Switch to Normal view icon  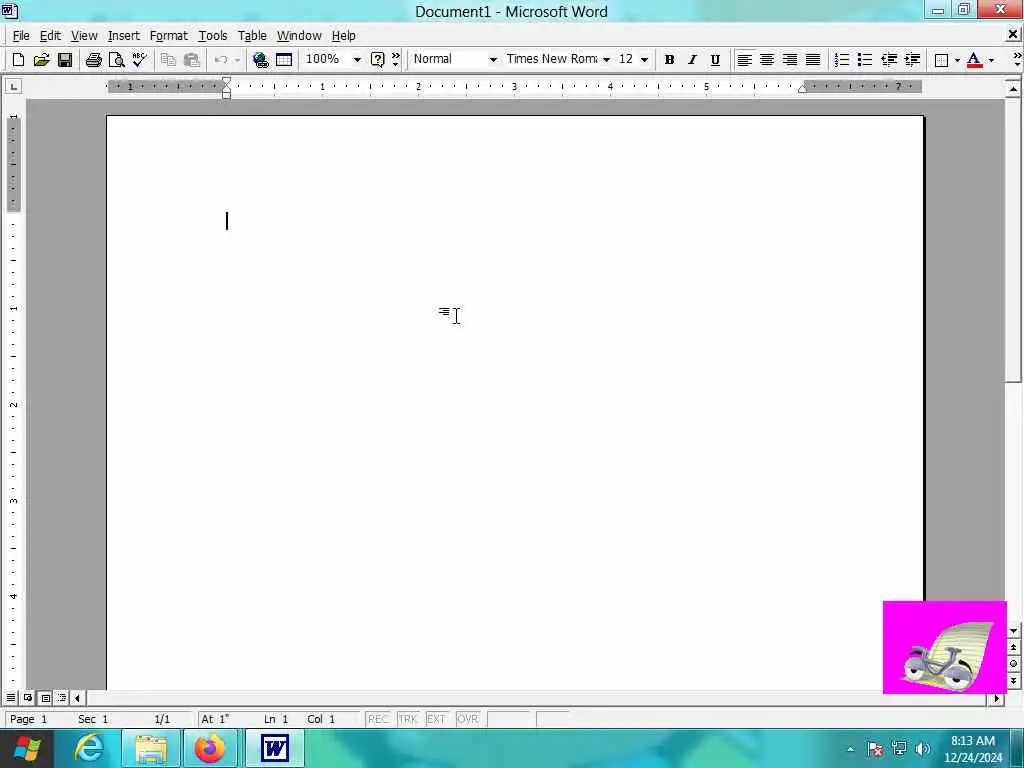click(x=11, y=698)
